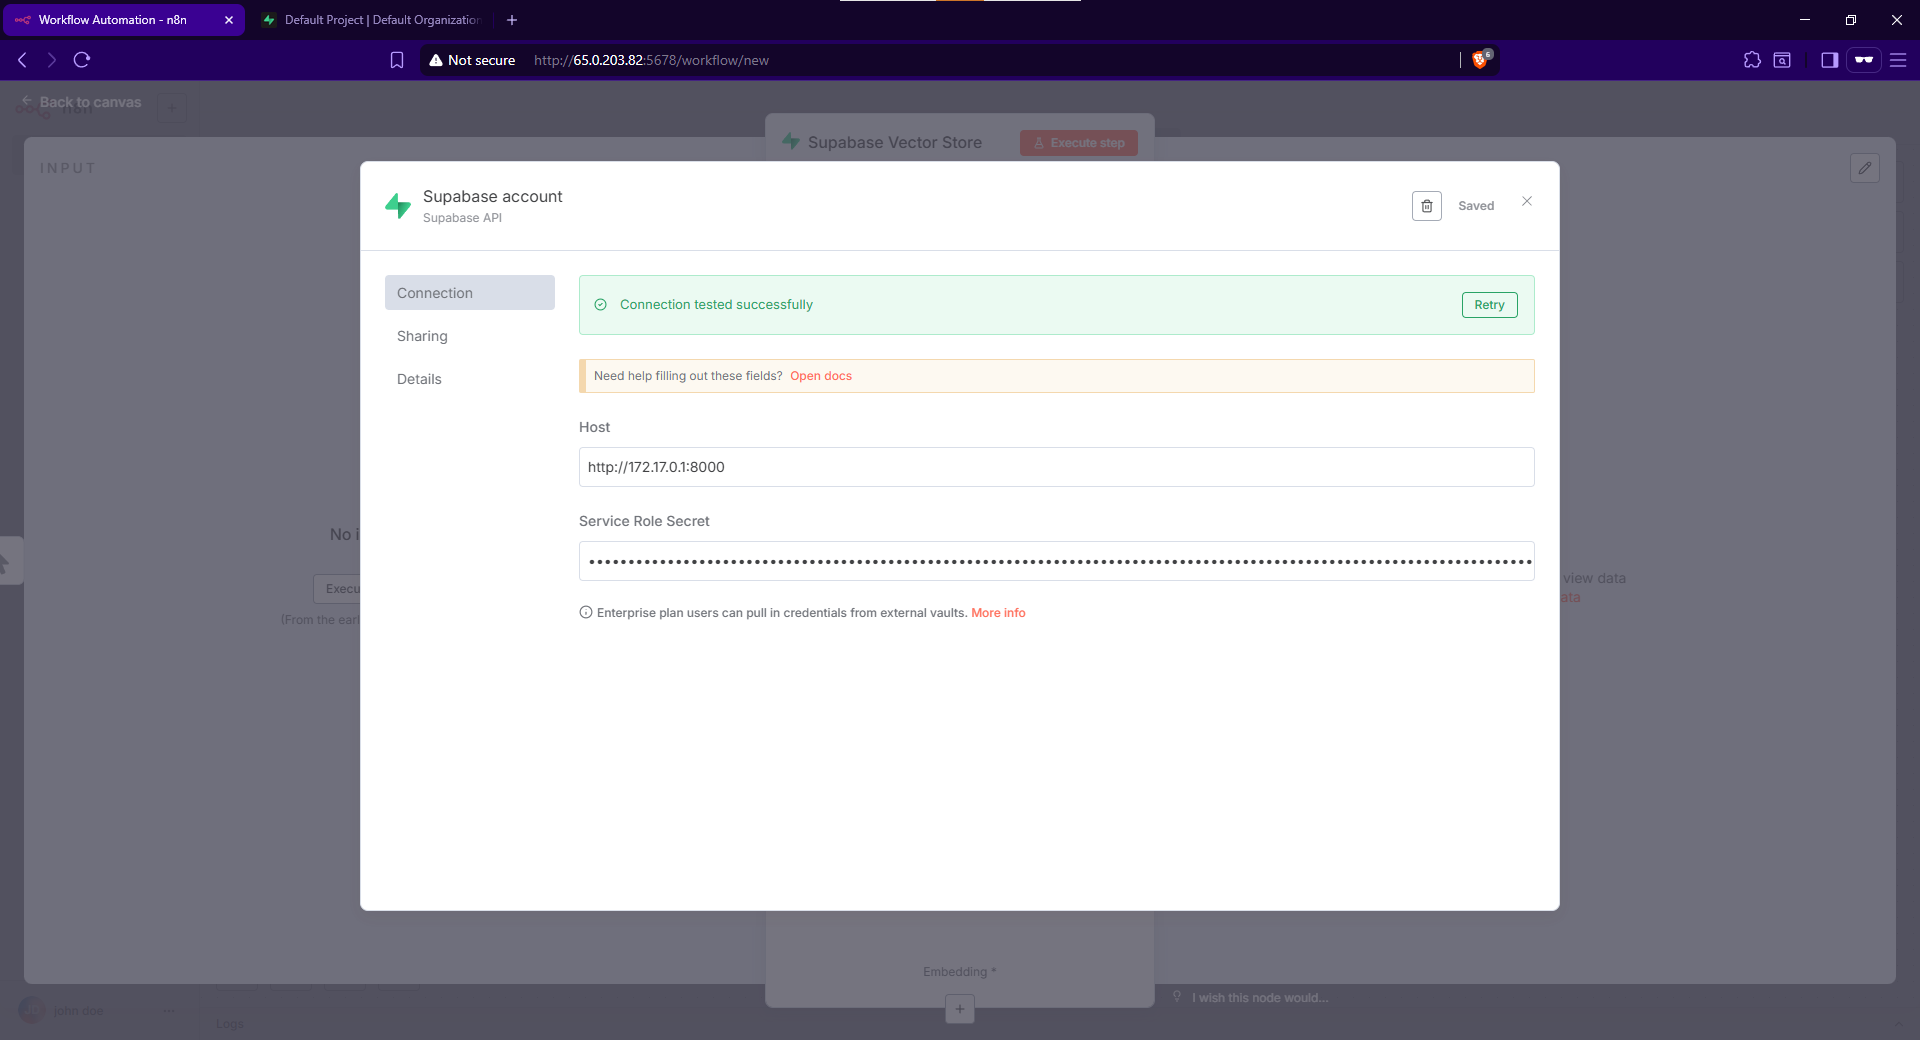Open docs link for help
The width and height of the screenshot is (1920, 1040).
(x=821, y=376)
